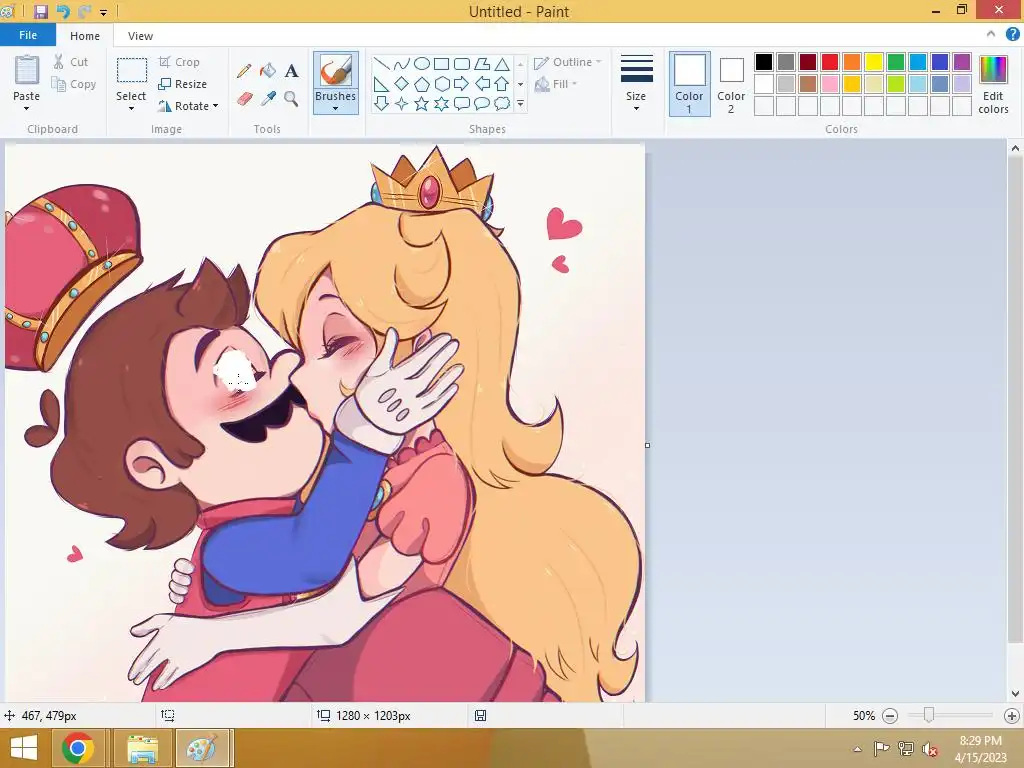Click the Windows Start button
Viewport: 1024px width, 768px height.
24,748
